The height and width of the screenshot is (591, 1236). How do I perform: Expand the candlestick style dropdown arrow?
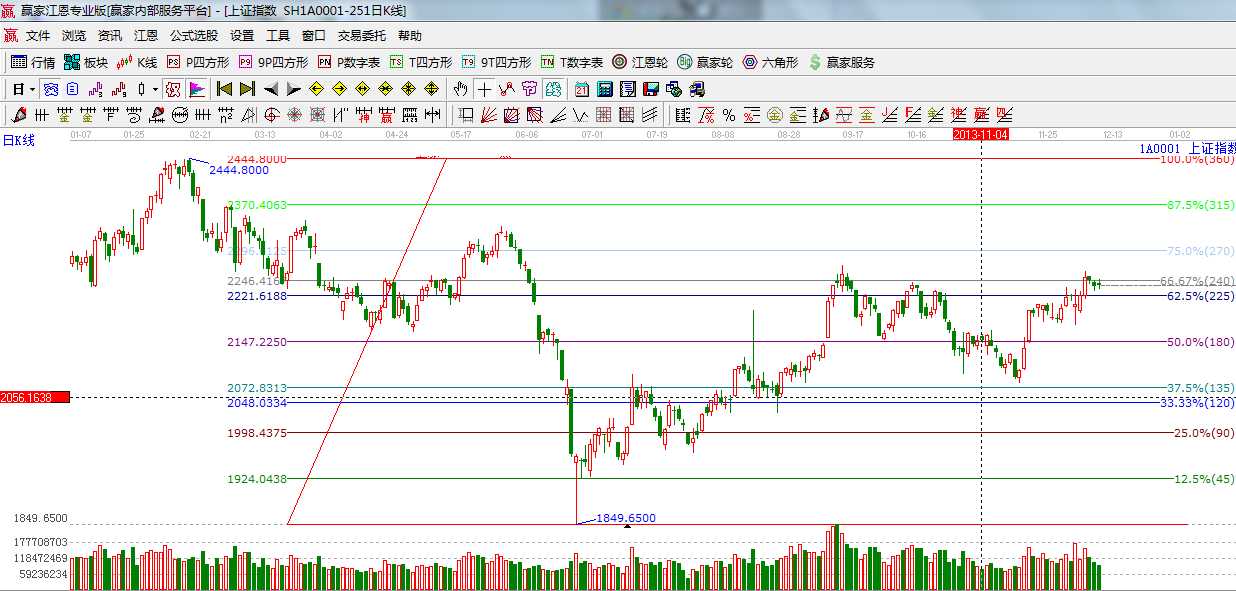coord(155,89)
